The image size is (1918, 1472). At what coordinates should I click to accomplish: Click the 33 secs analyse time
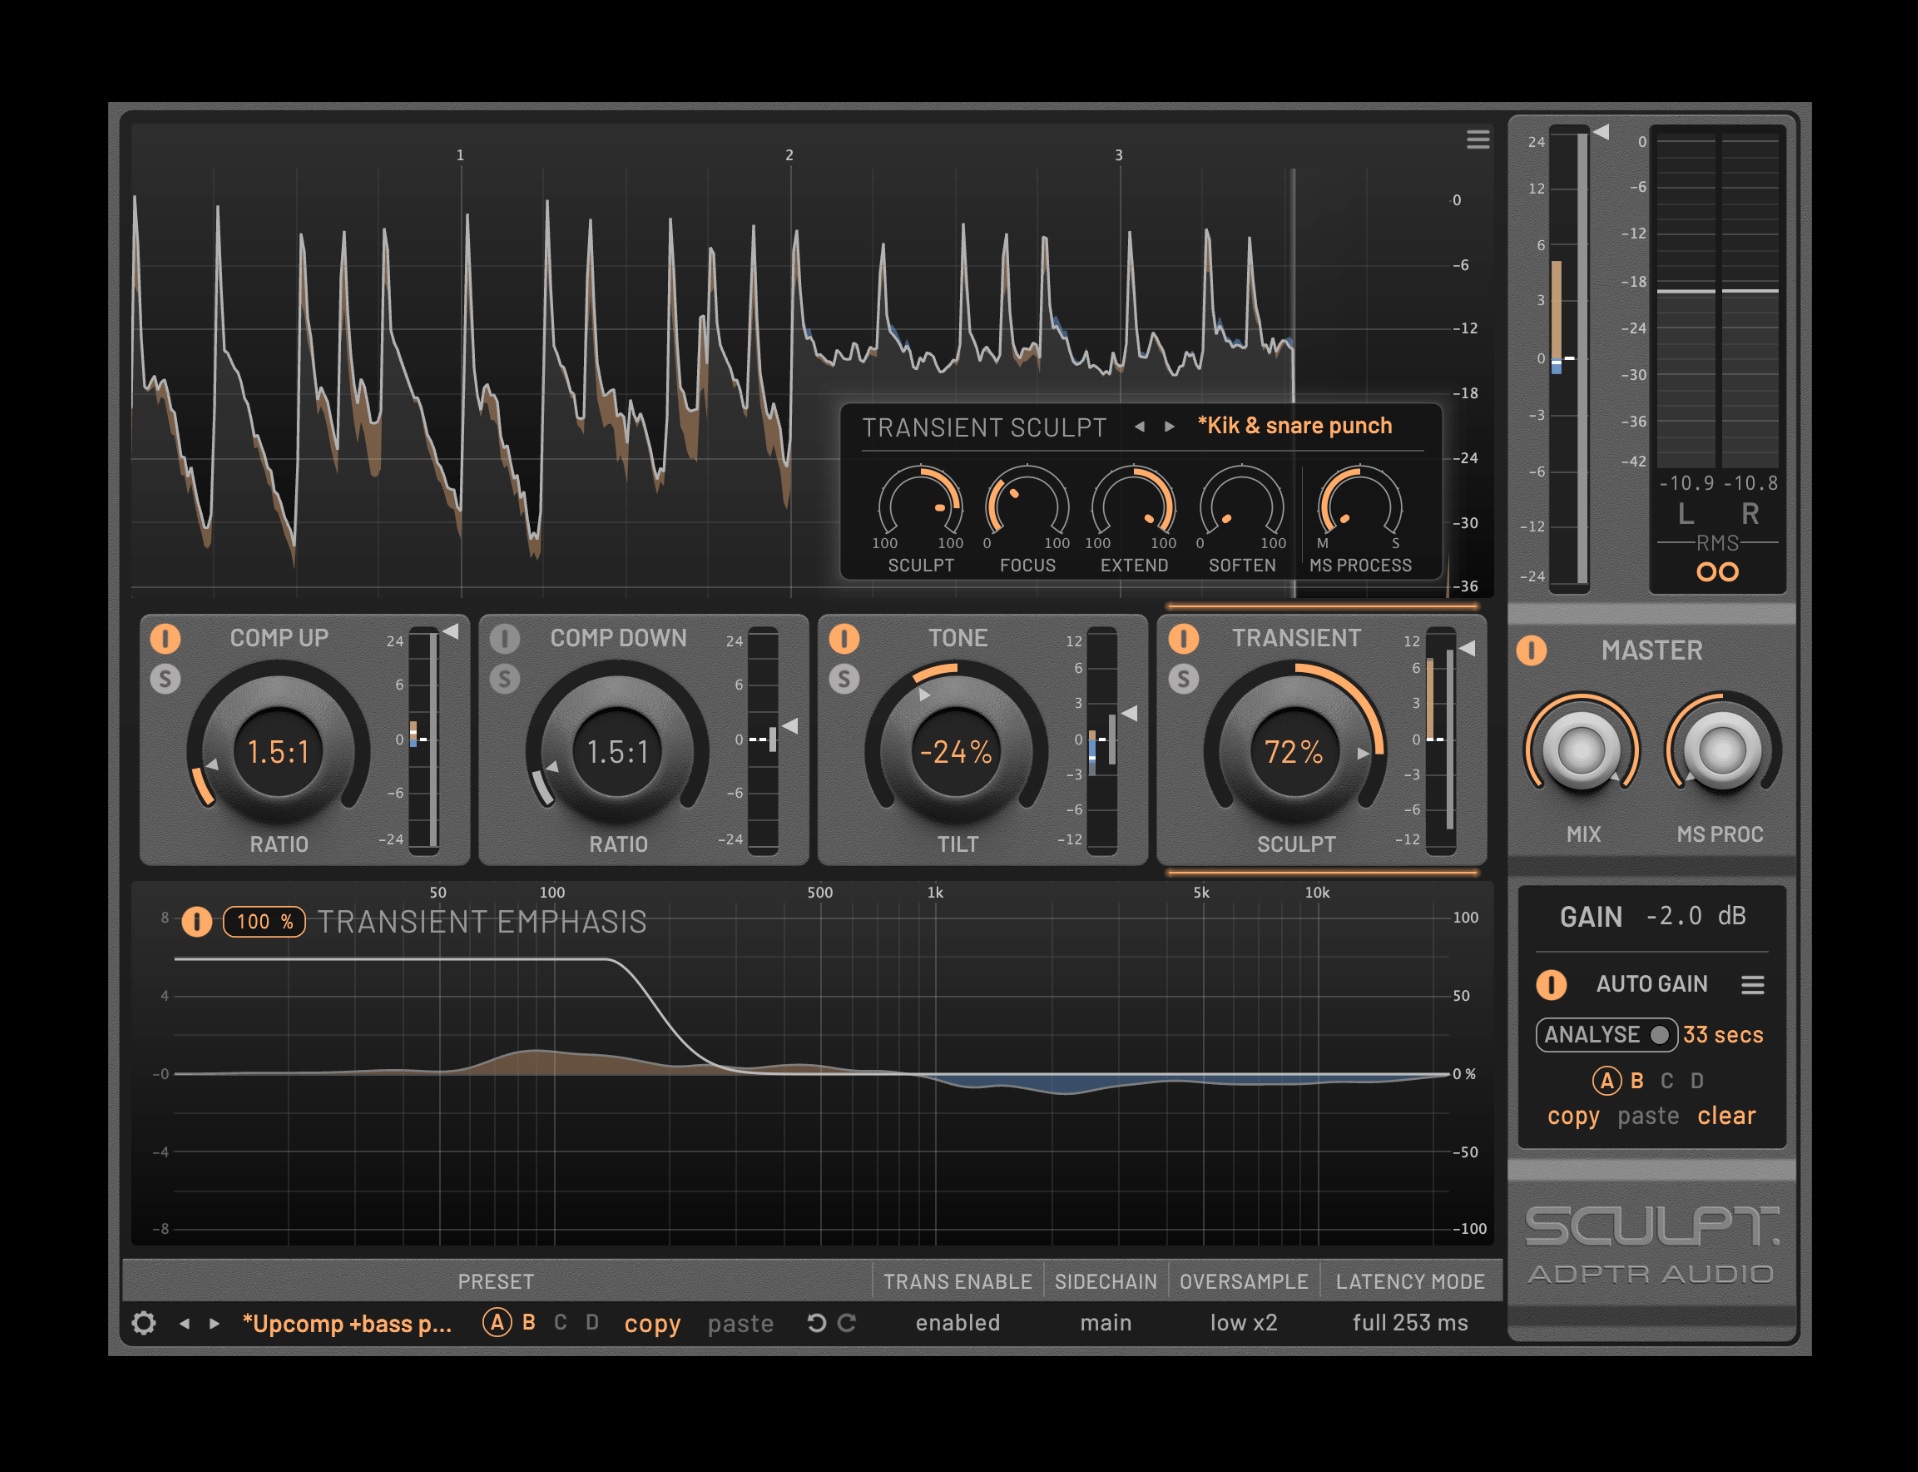[1722, 1035]
